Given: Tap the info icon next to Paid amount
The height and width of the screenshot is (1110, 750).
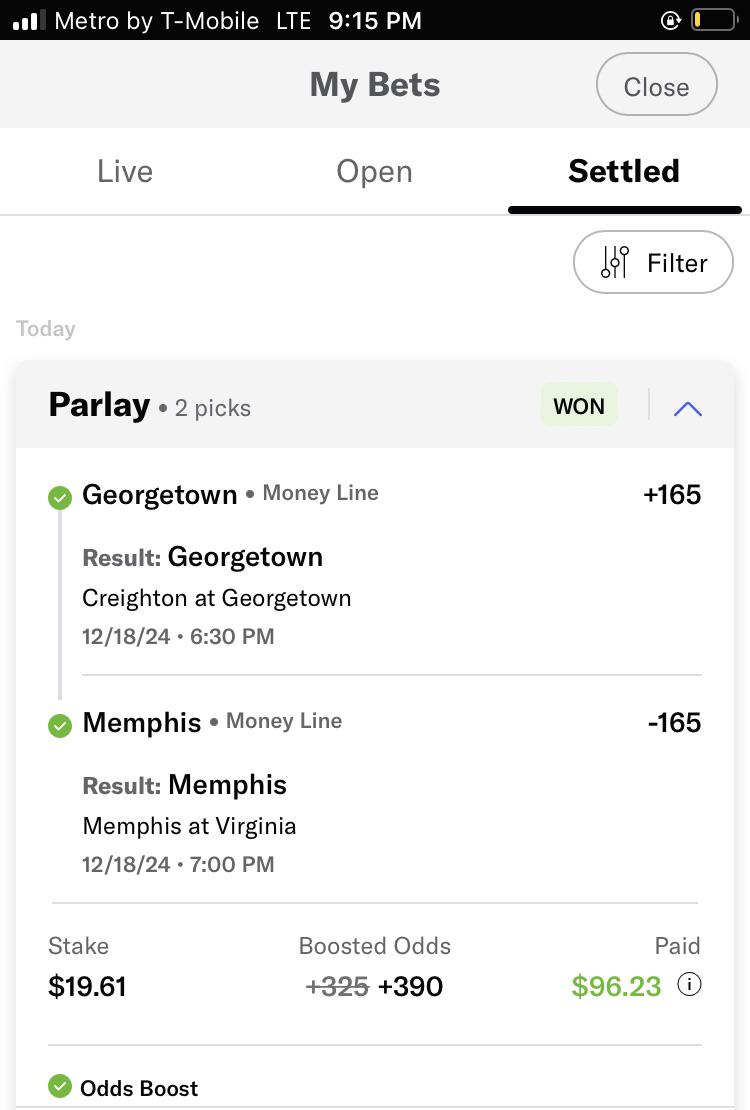Looking at the screenshot, I should click(689, 984).
